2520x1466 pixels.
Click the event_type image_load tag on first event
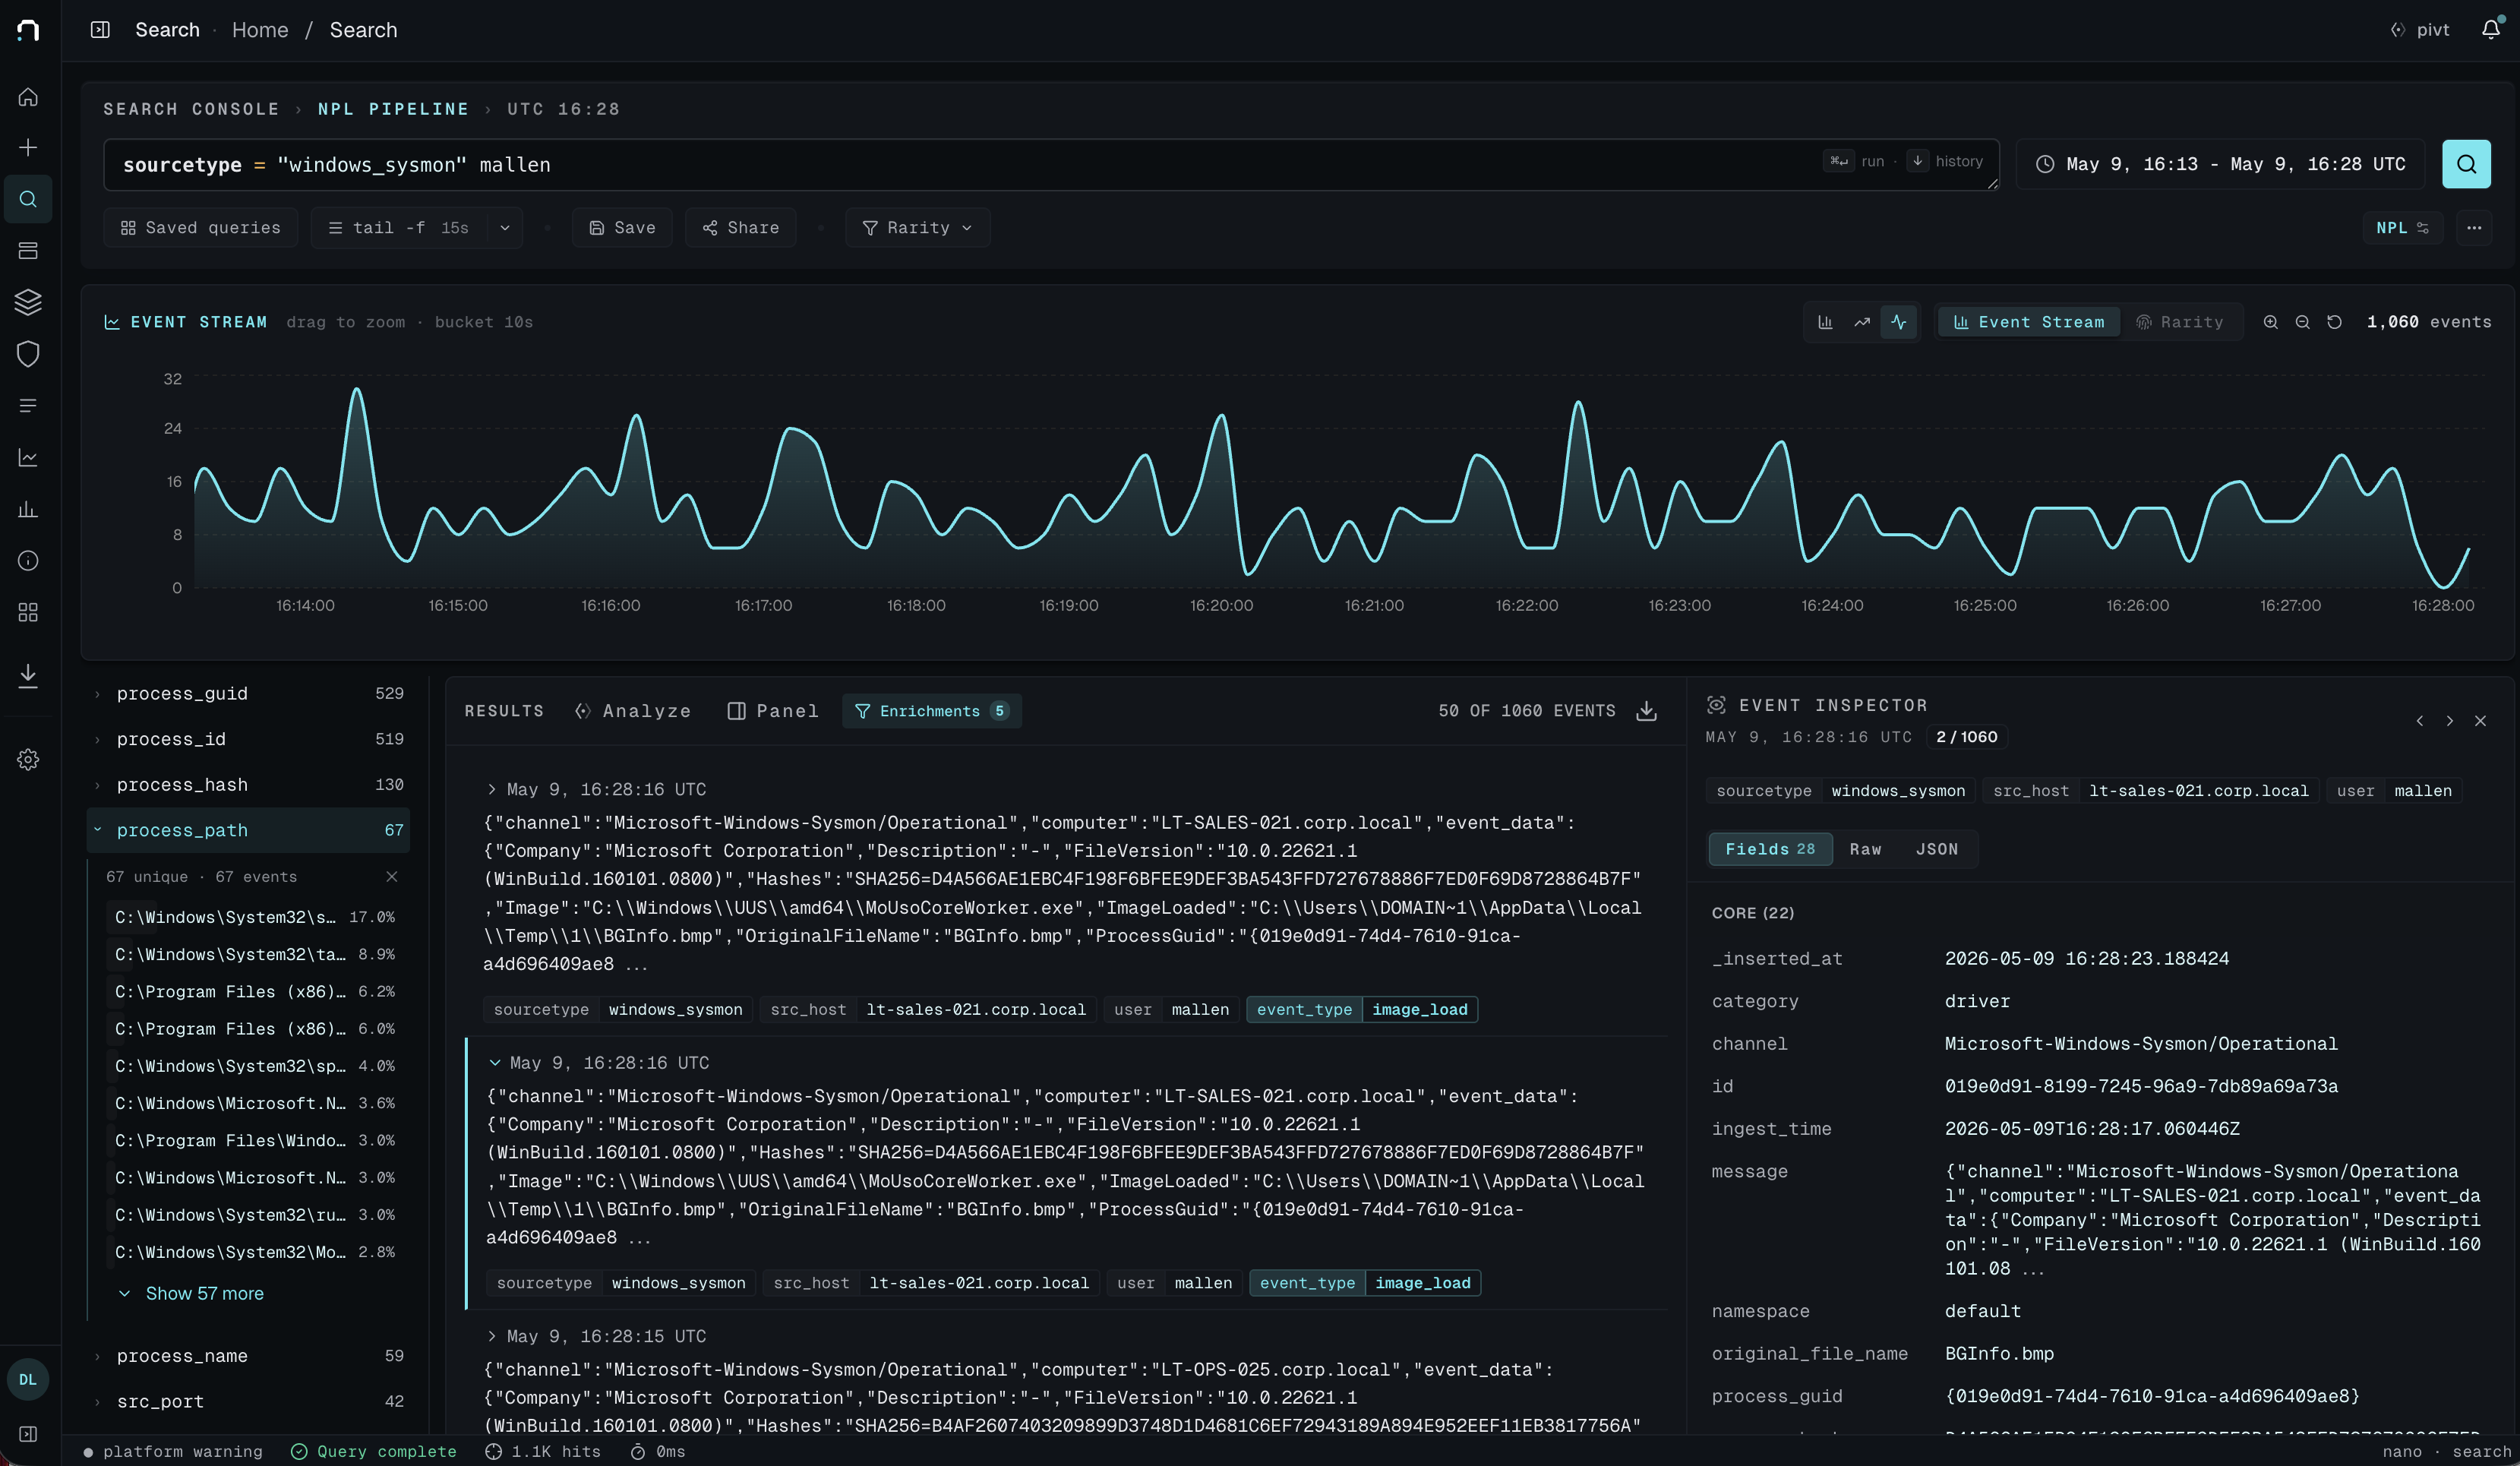(x=1362, y=1009)
